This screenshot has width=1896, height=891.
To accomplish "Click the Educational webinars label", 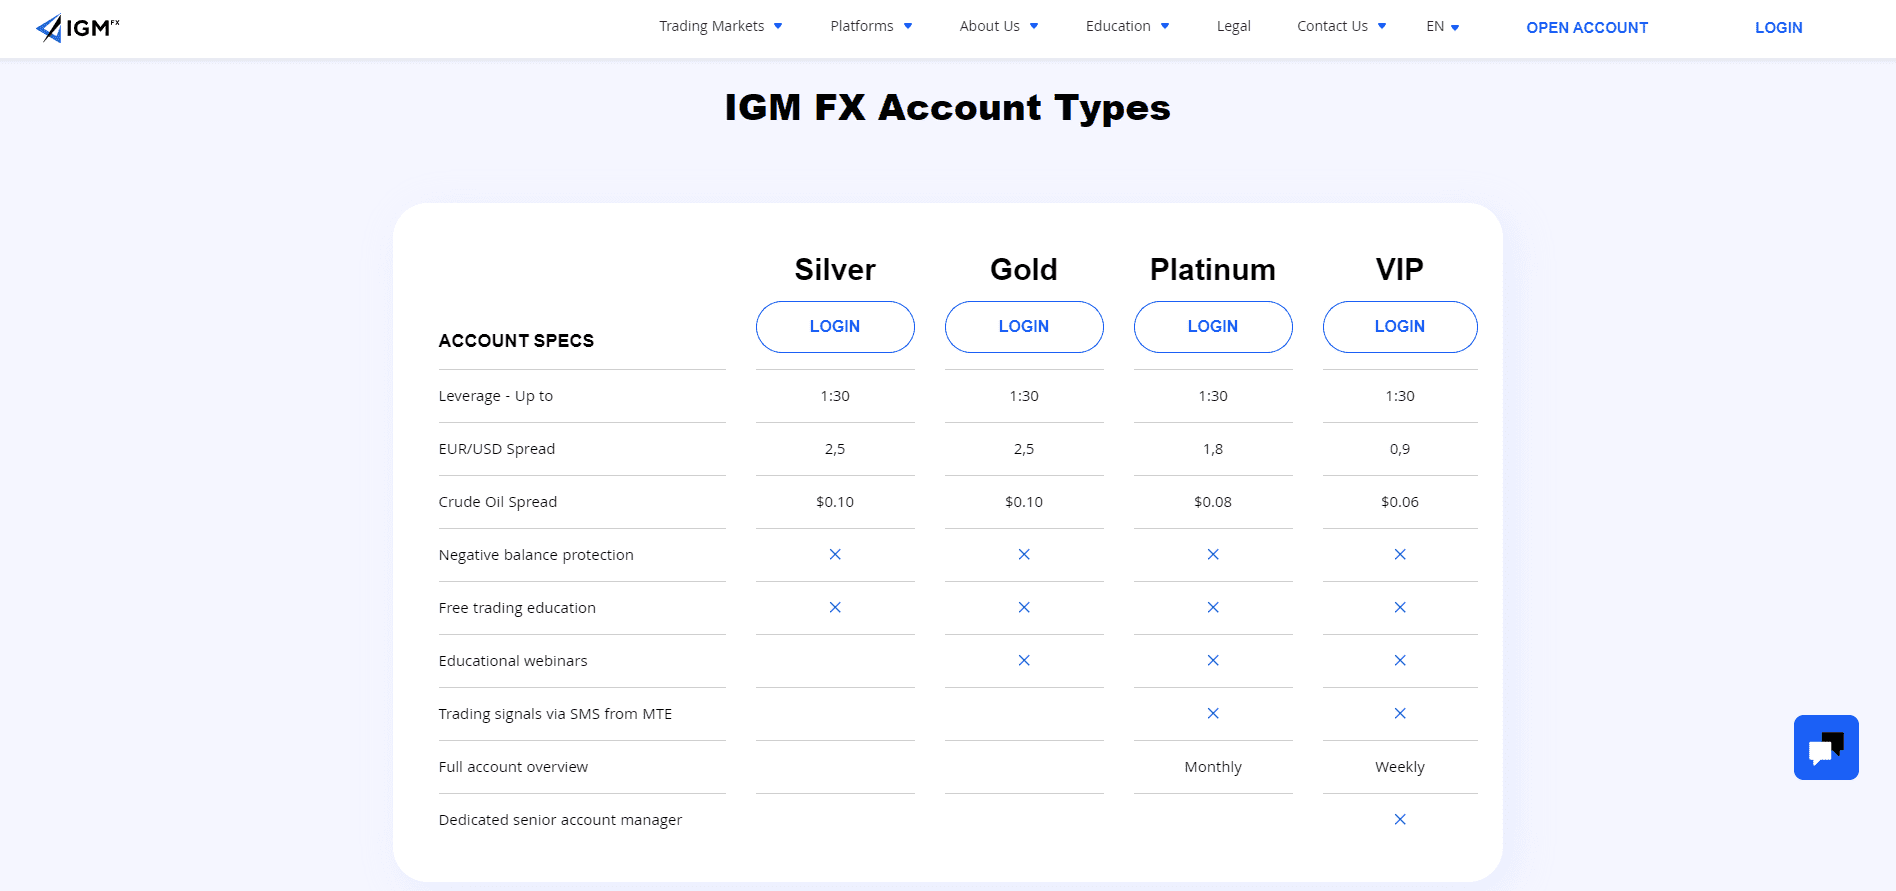I will [x=513, y=661].
